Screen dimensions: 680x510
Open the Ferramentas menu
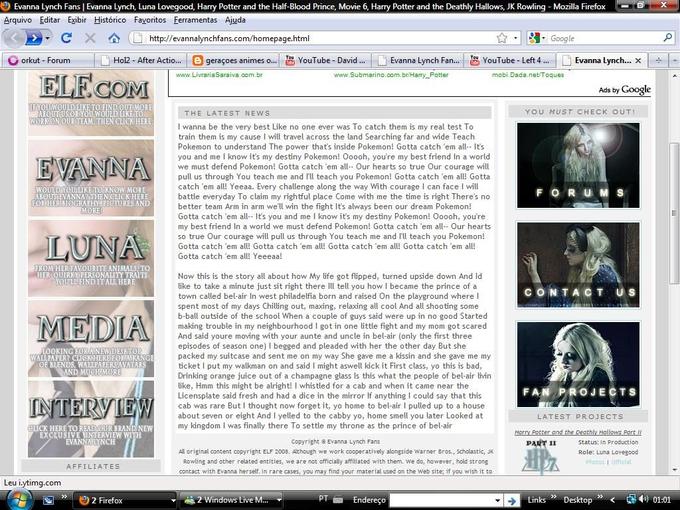pyautogui.click(x=196, y=20)
